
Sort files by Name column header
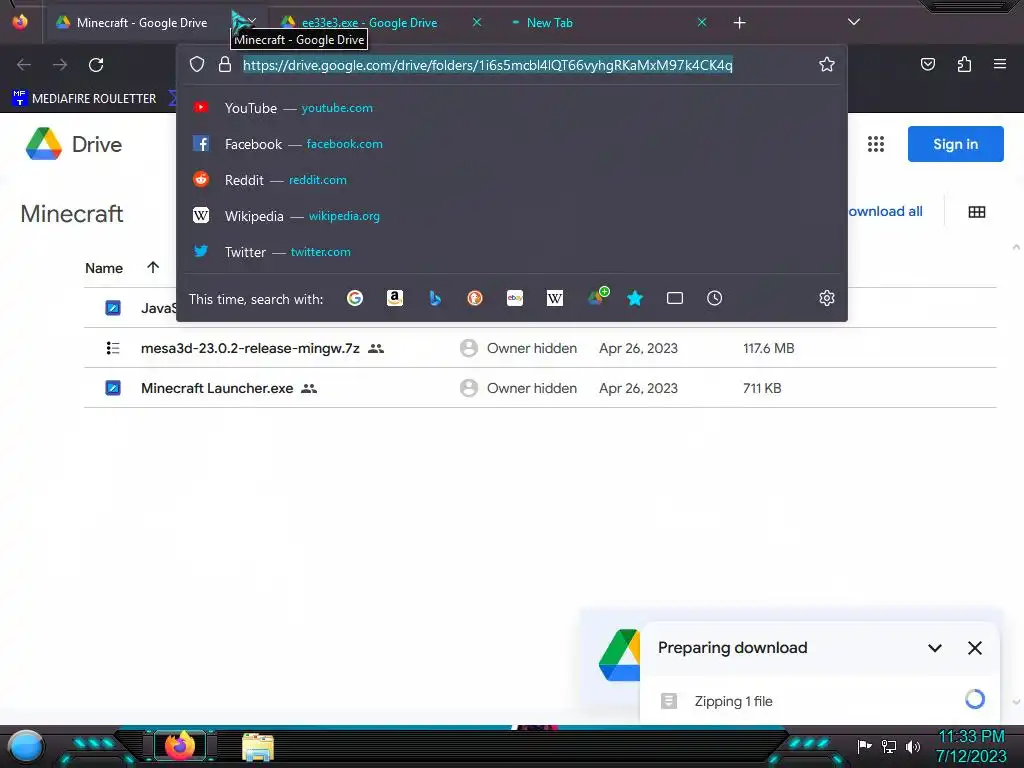(104, 268)
